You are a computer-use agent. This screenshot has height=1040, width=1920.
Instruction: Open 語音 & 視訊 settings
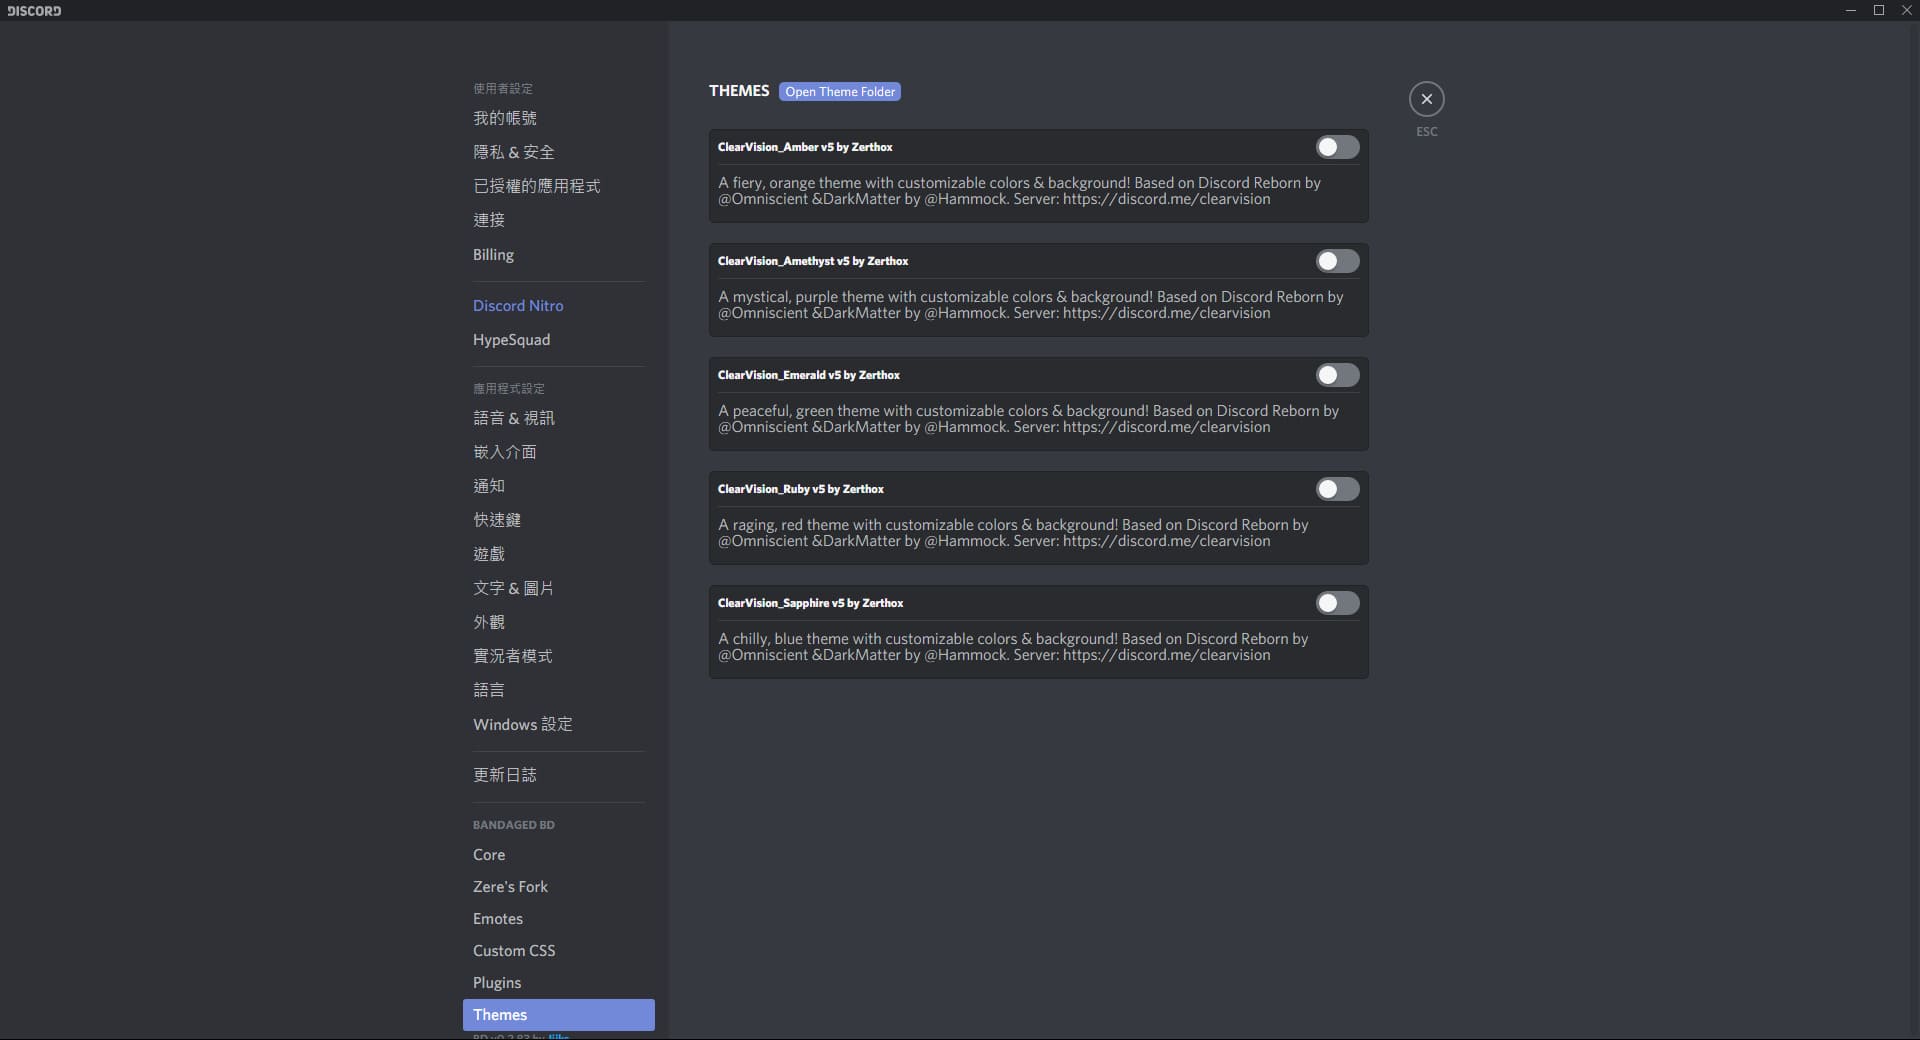click(558, 418)
